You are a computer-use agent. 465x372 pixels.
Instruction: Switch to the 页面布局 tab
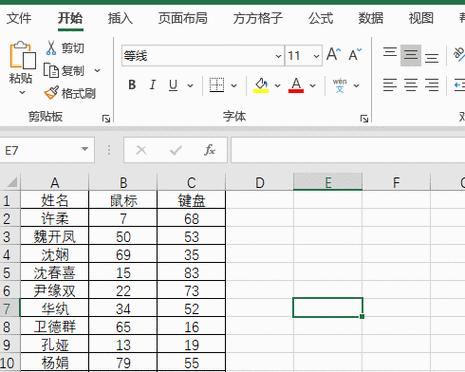pos(183,18)
